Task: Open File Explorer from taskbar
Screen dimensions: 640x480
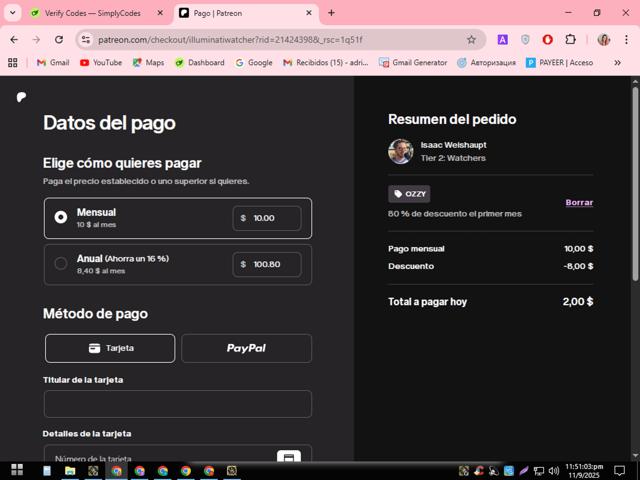Action: (x=70, y=471)
